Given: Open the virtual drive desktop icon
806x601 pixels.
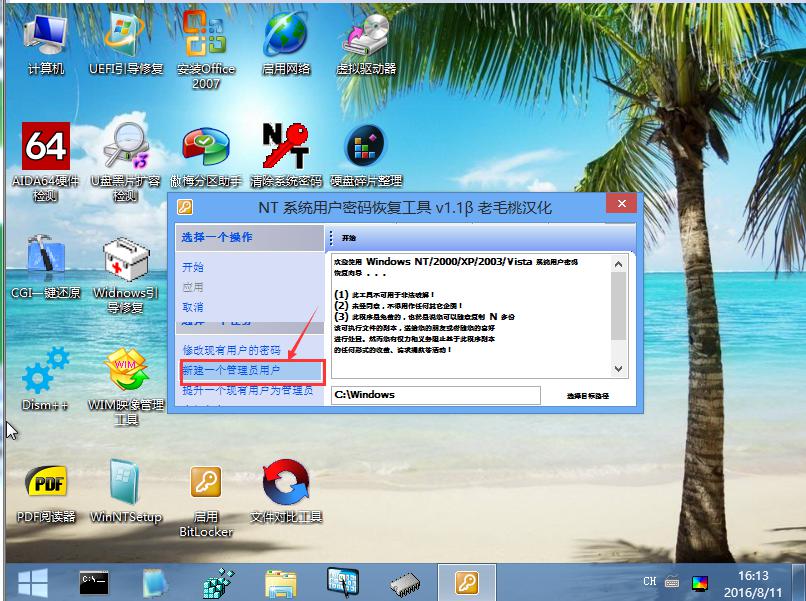Looking at the screenshot, I should (x=366, y=44).
